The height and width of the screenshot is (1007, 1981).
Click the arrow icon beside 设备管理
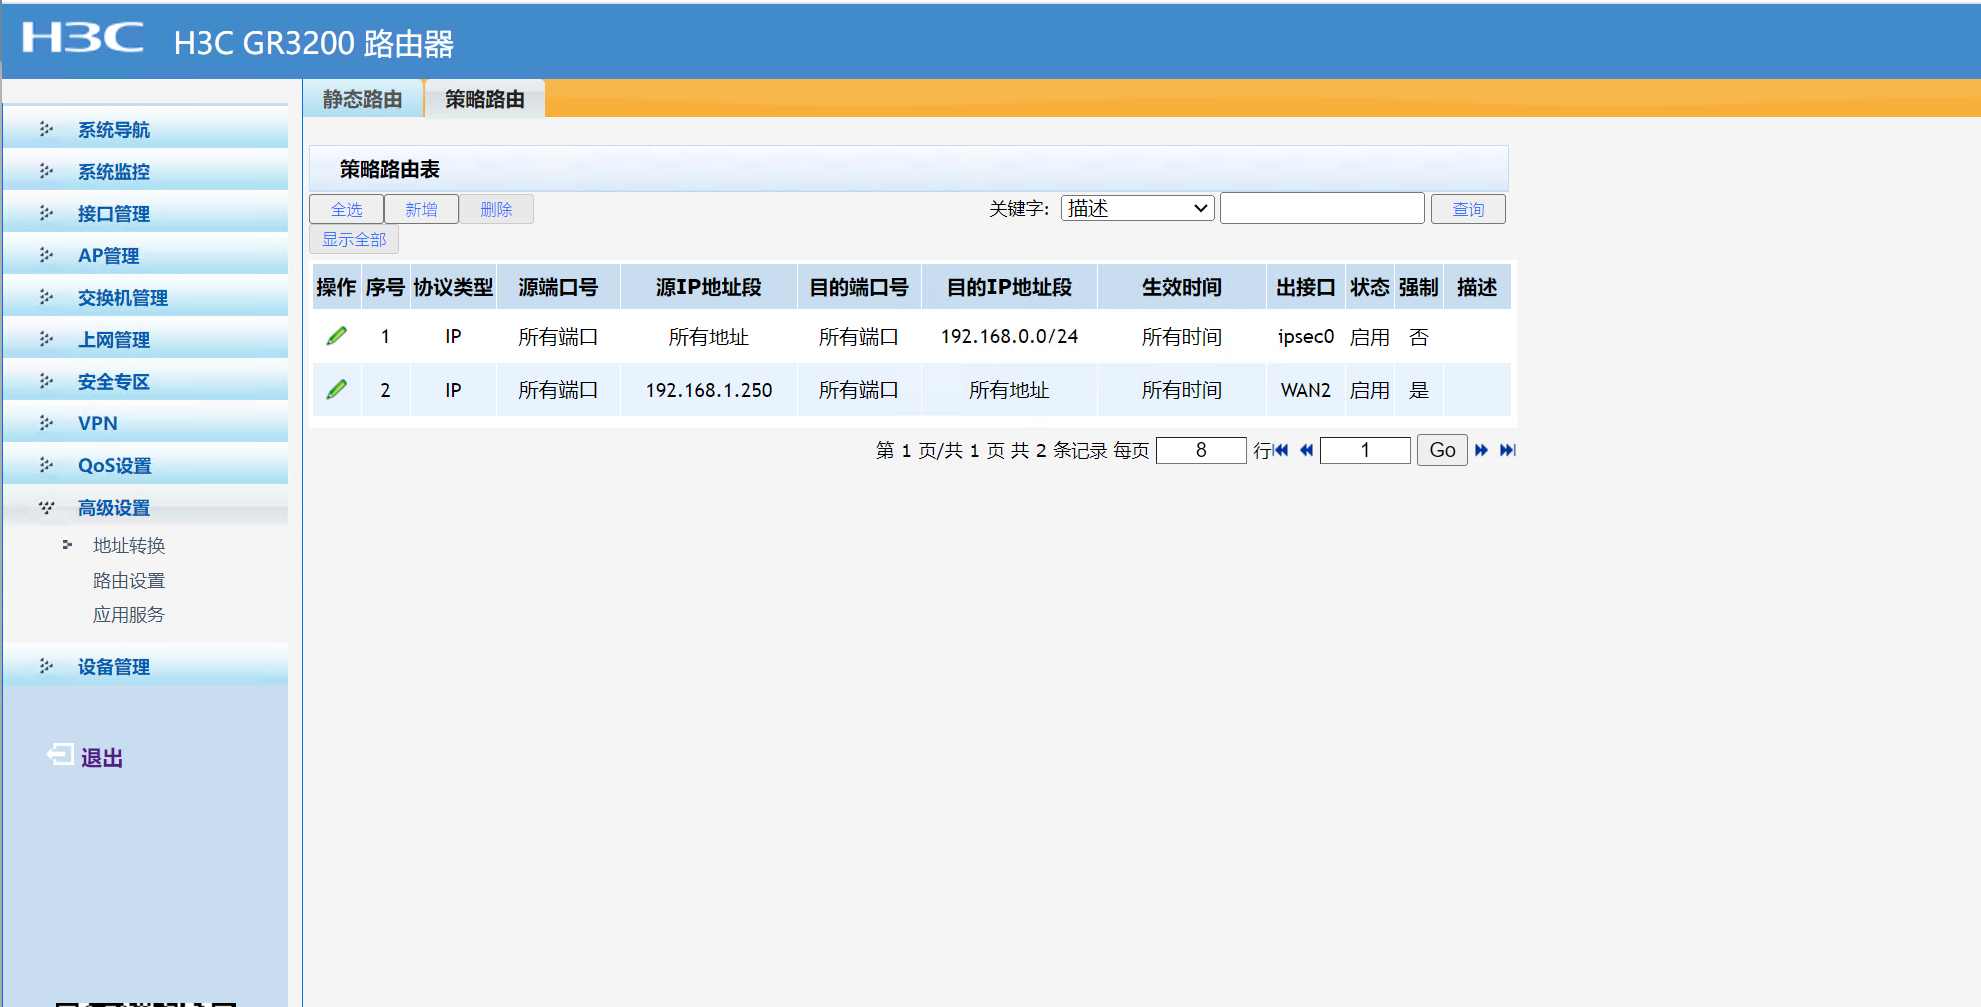46,666
